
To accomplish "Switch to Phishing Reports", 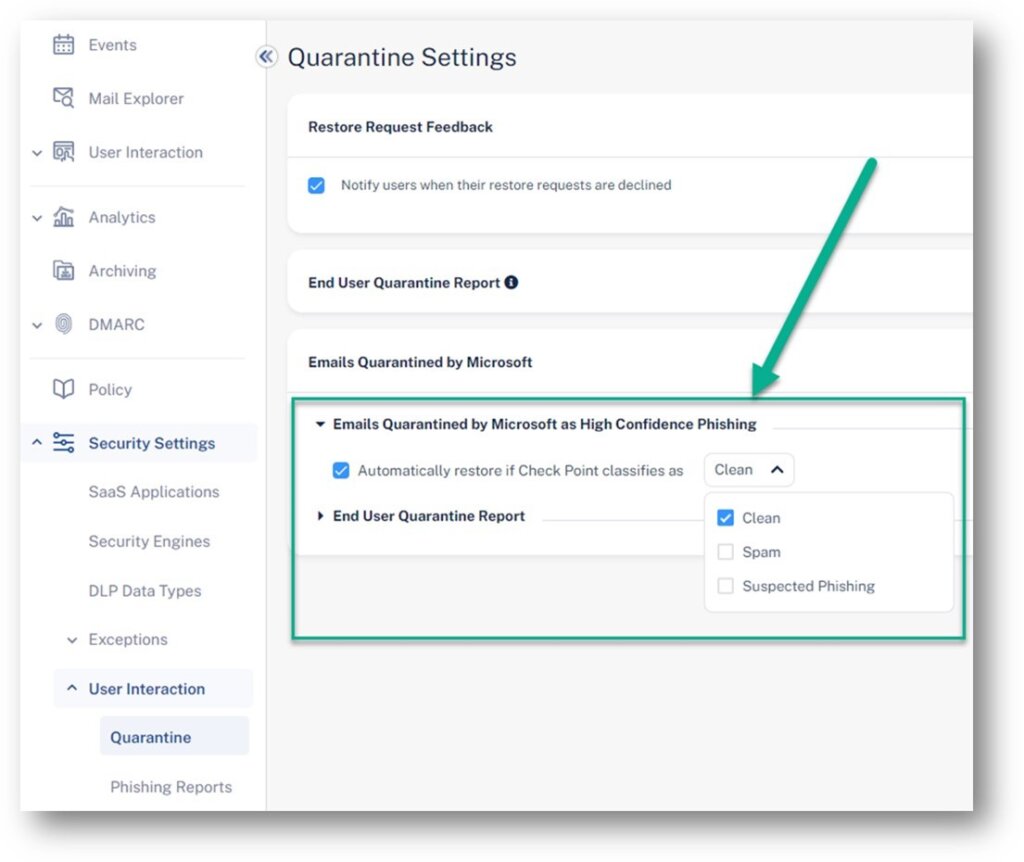I will [x=170, y=787].
